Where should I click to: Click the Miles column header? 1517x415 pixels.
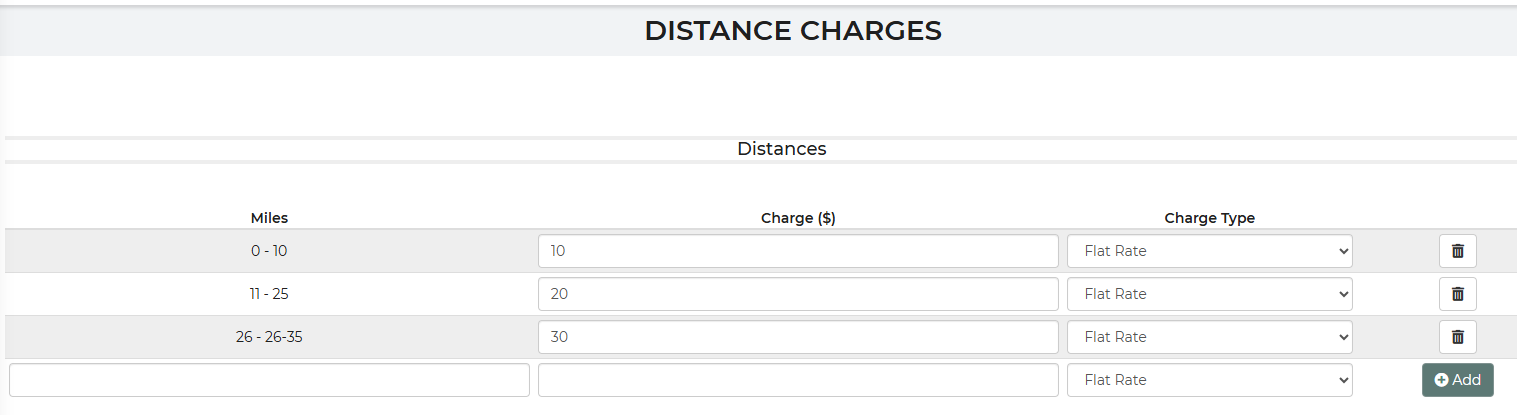[x=269, y=218]
